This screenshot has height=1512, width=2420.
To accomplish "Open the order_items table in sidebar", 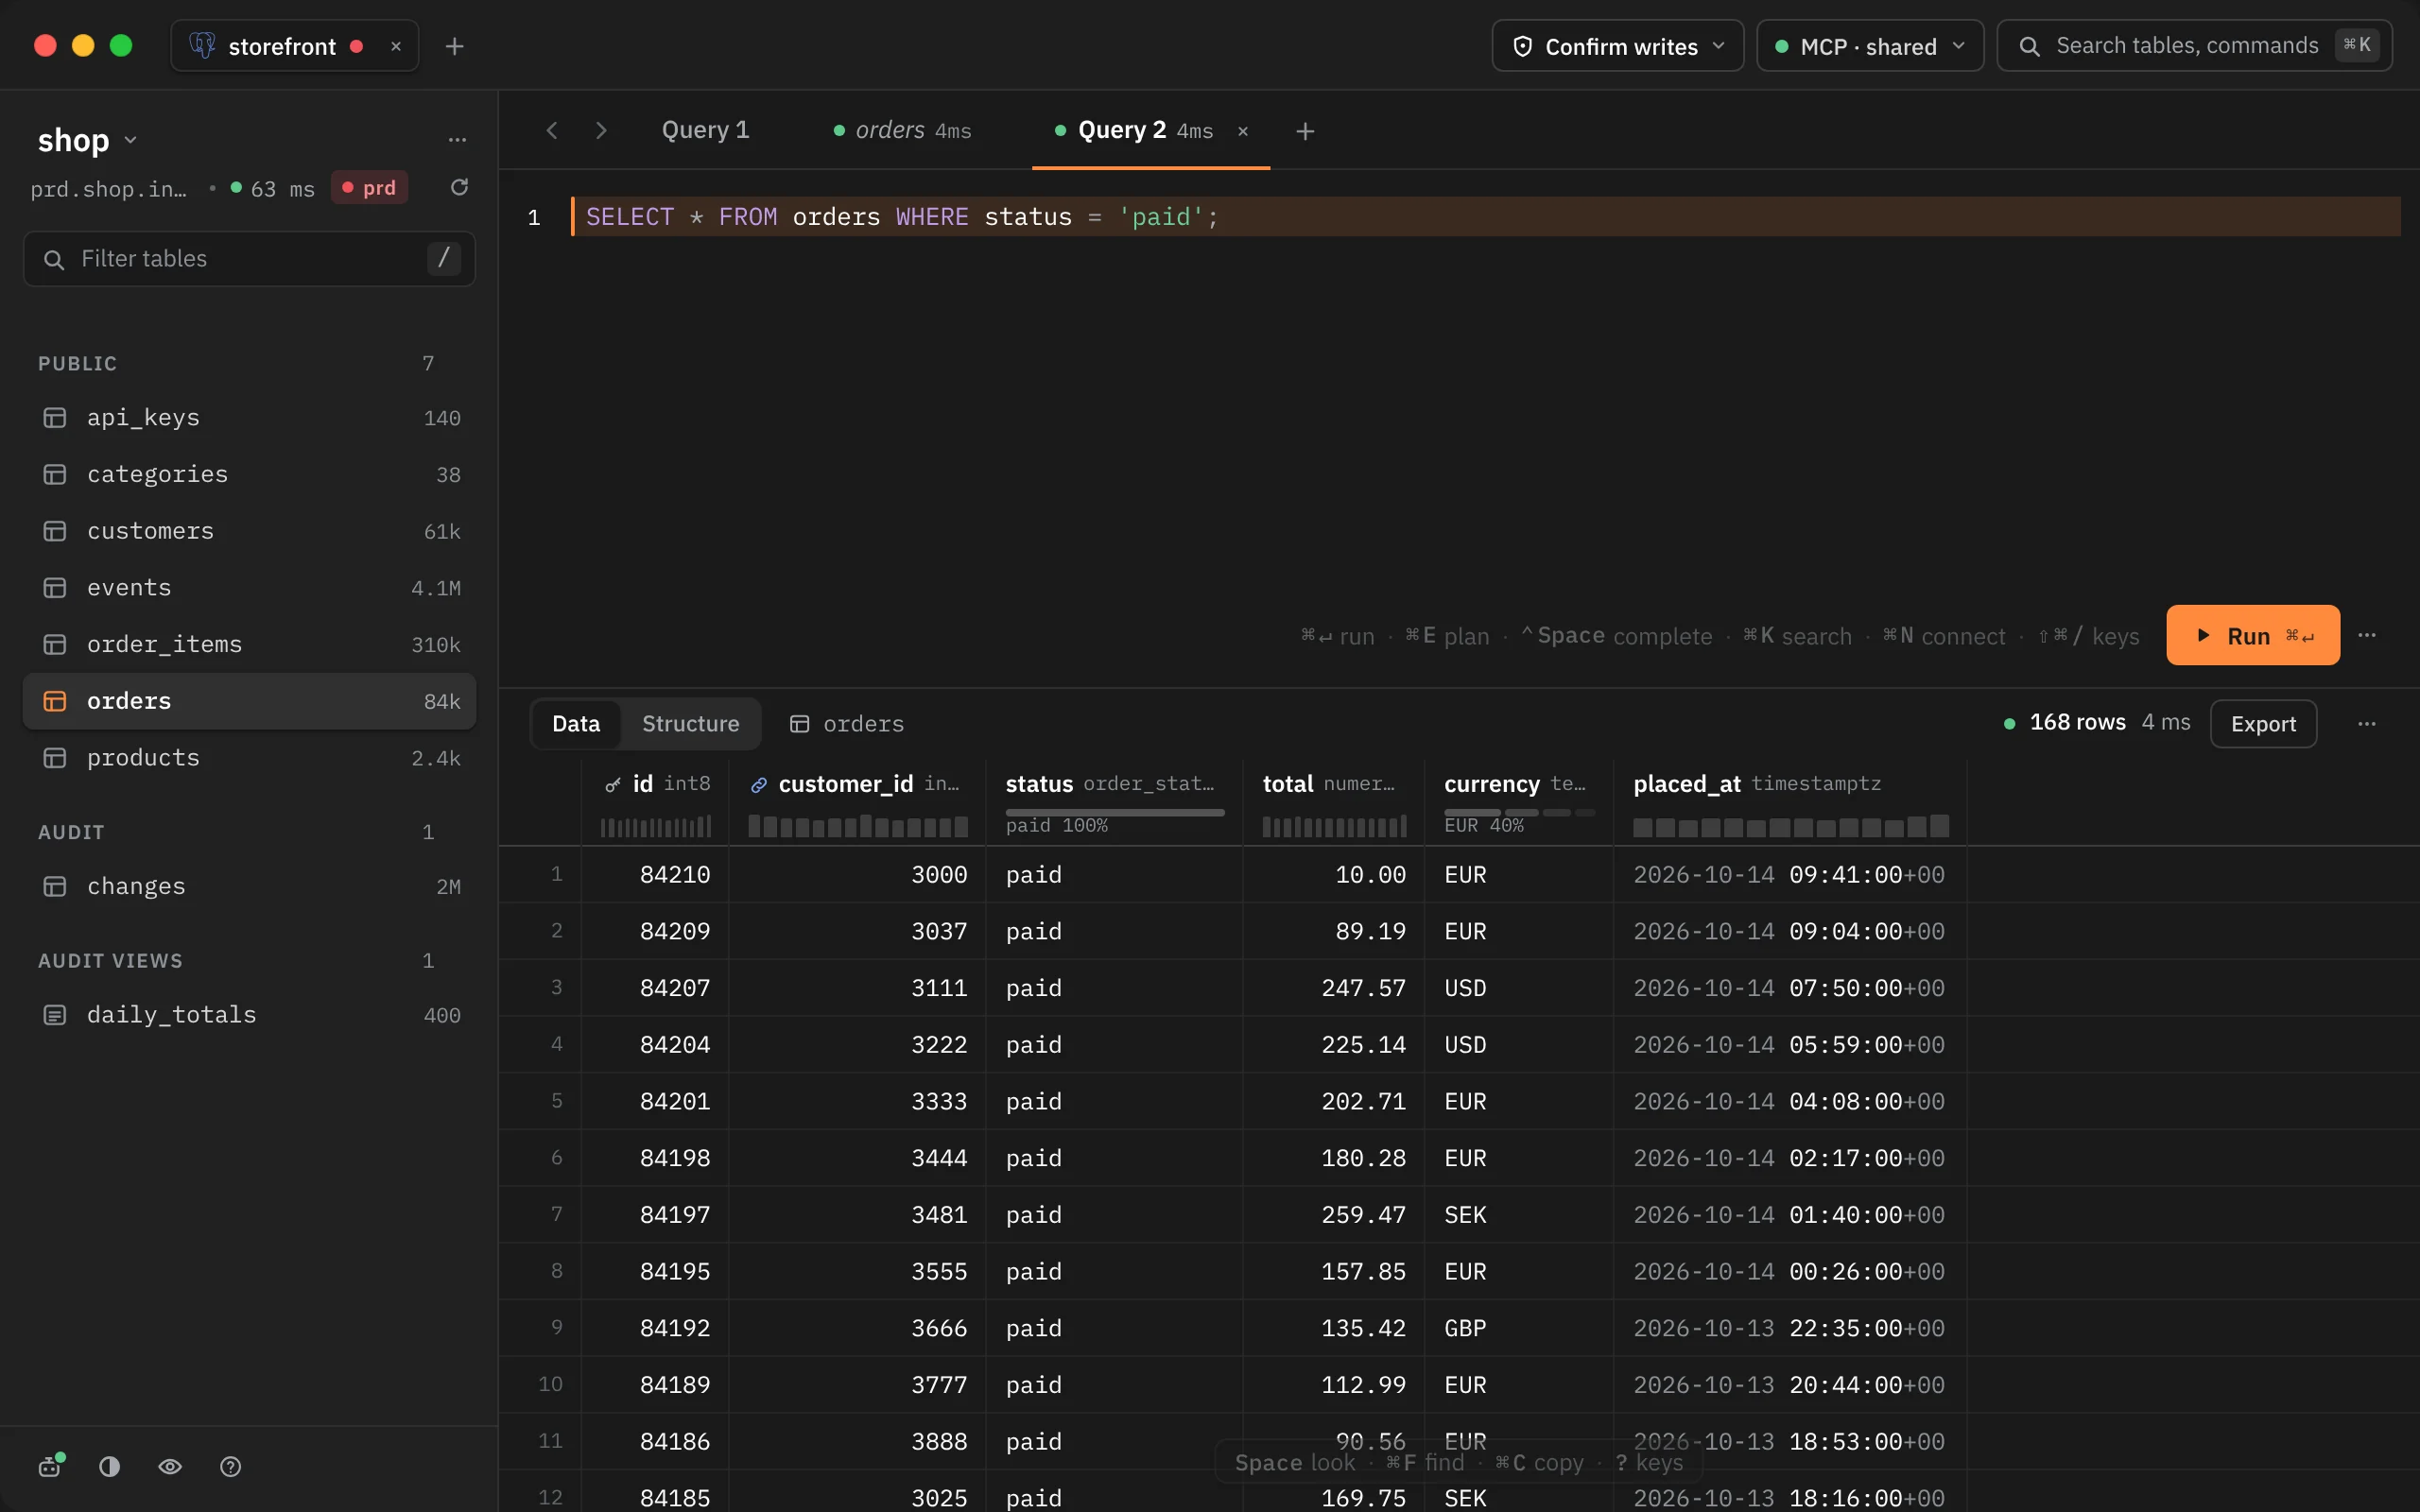I will click(x=249, y=644).
